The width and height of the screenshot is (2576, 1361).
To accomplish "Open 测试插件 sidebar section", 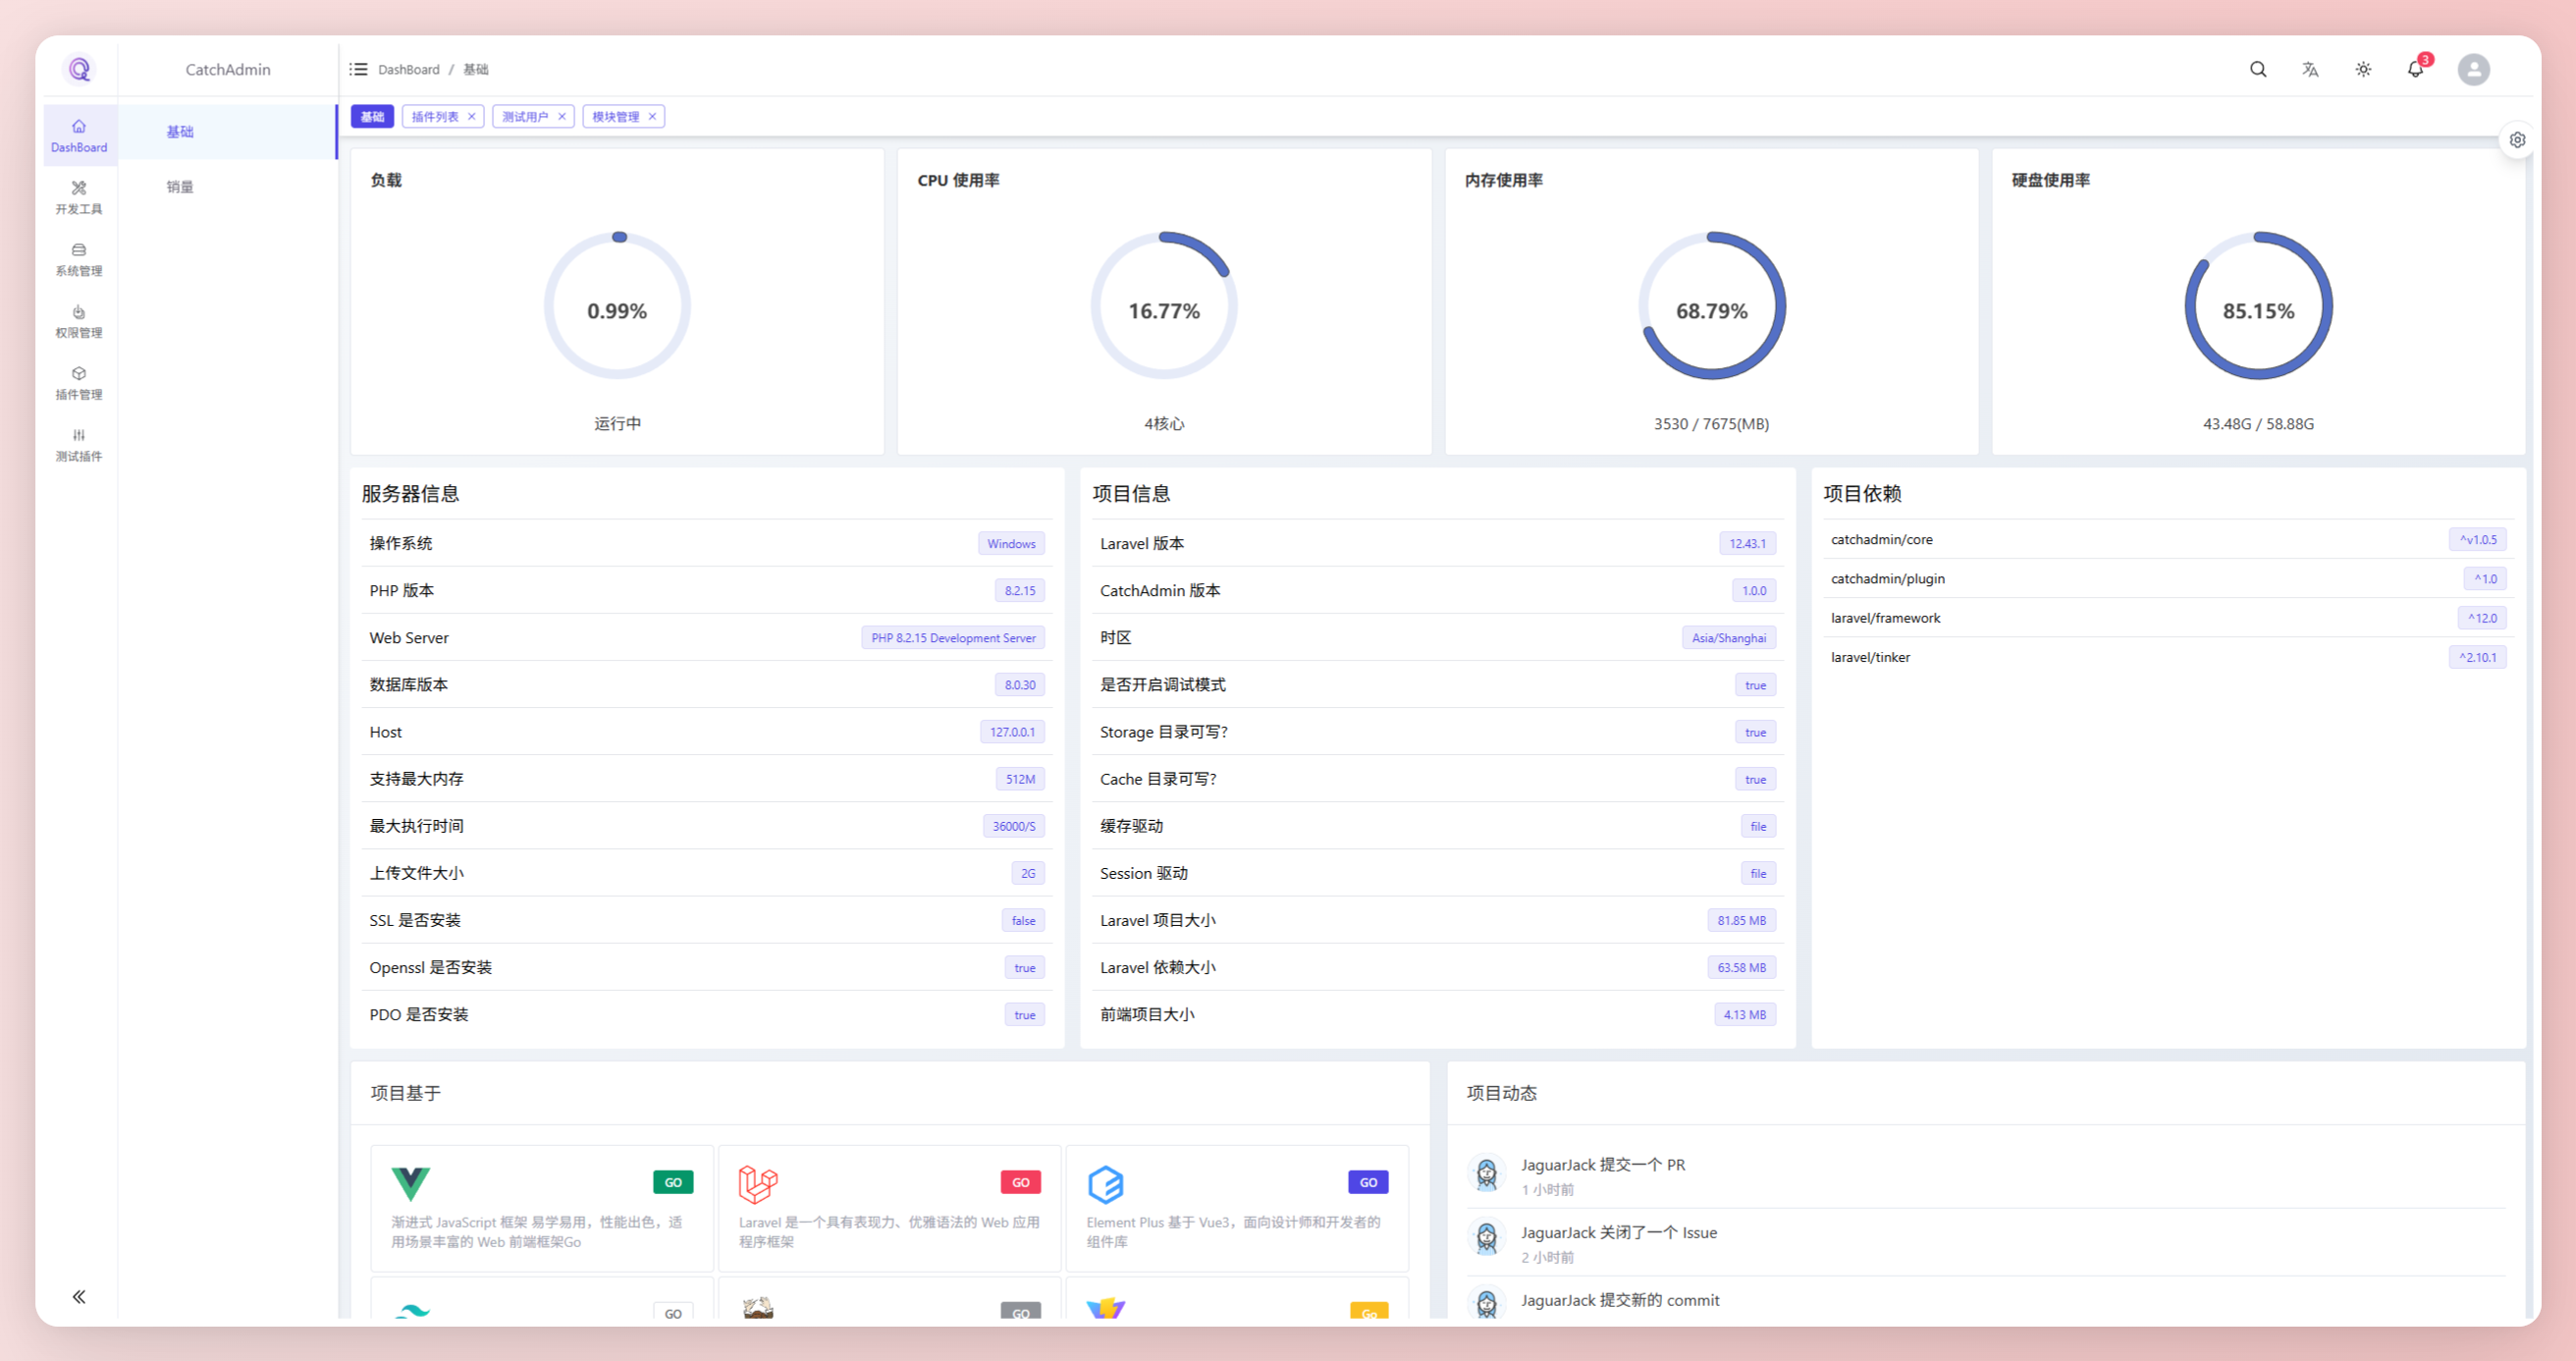I will point(79,445).
